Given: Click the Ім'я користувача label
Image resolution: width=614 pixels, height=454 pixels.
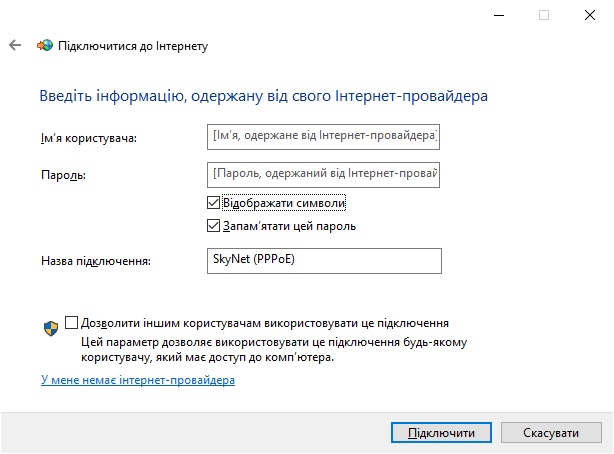Looking at the screenshot, I should (x=89, y=138).
